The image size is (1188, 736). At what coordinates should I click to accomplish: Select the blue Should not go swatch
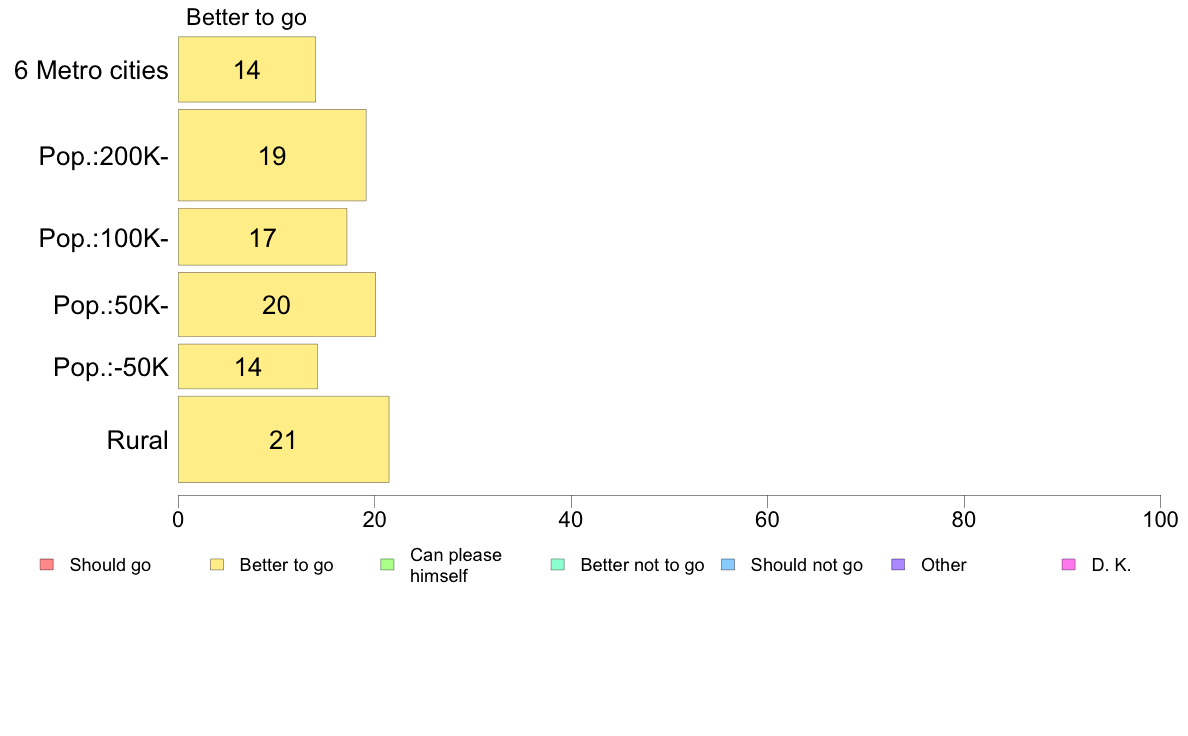[x=728, y=565]
